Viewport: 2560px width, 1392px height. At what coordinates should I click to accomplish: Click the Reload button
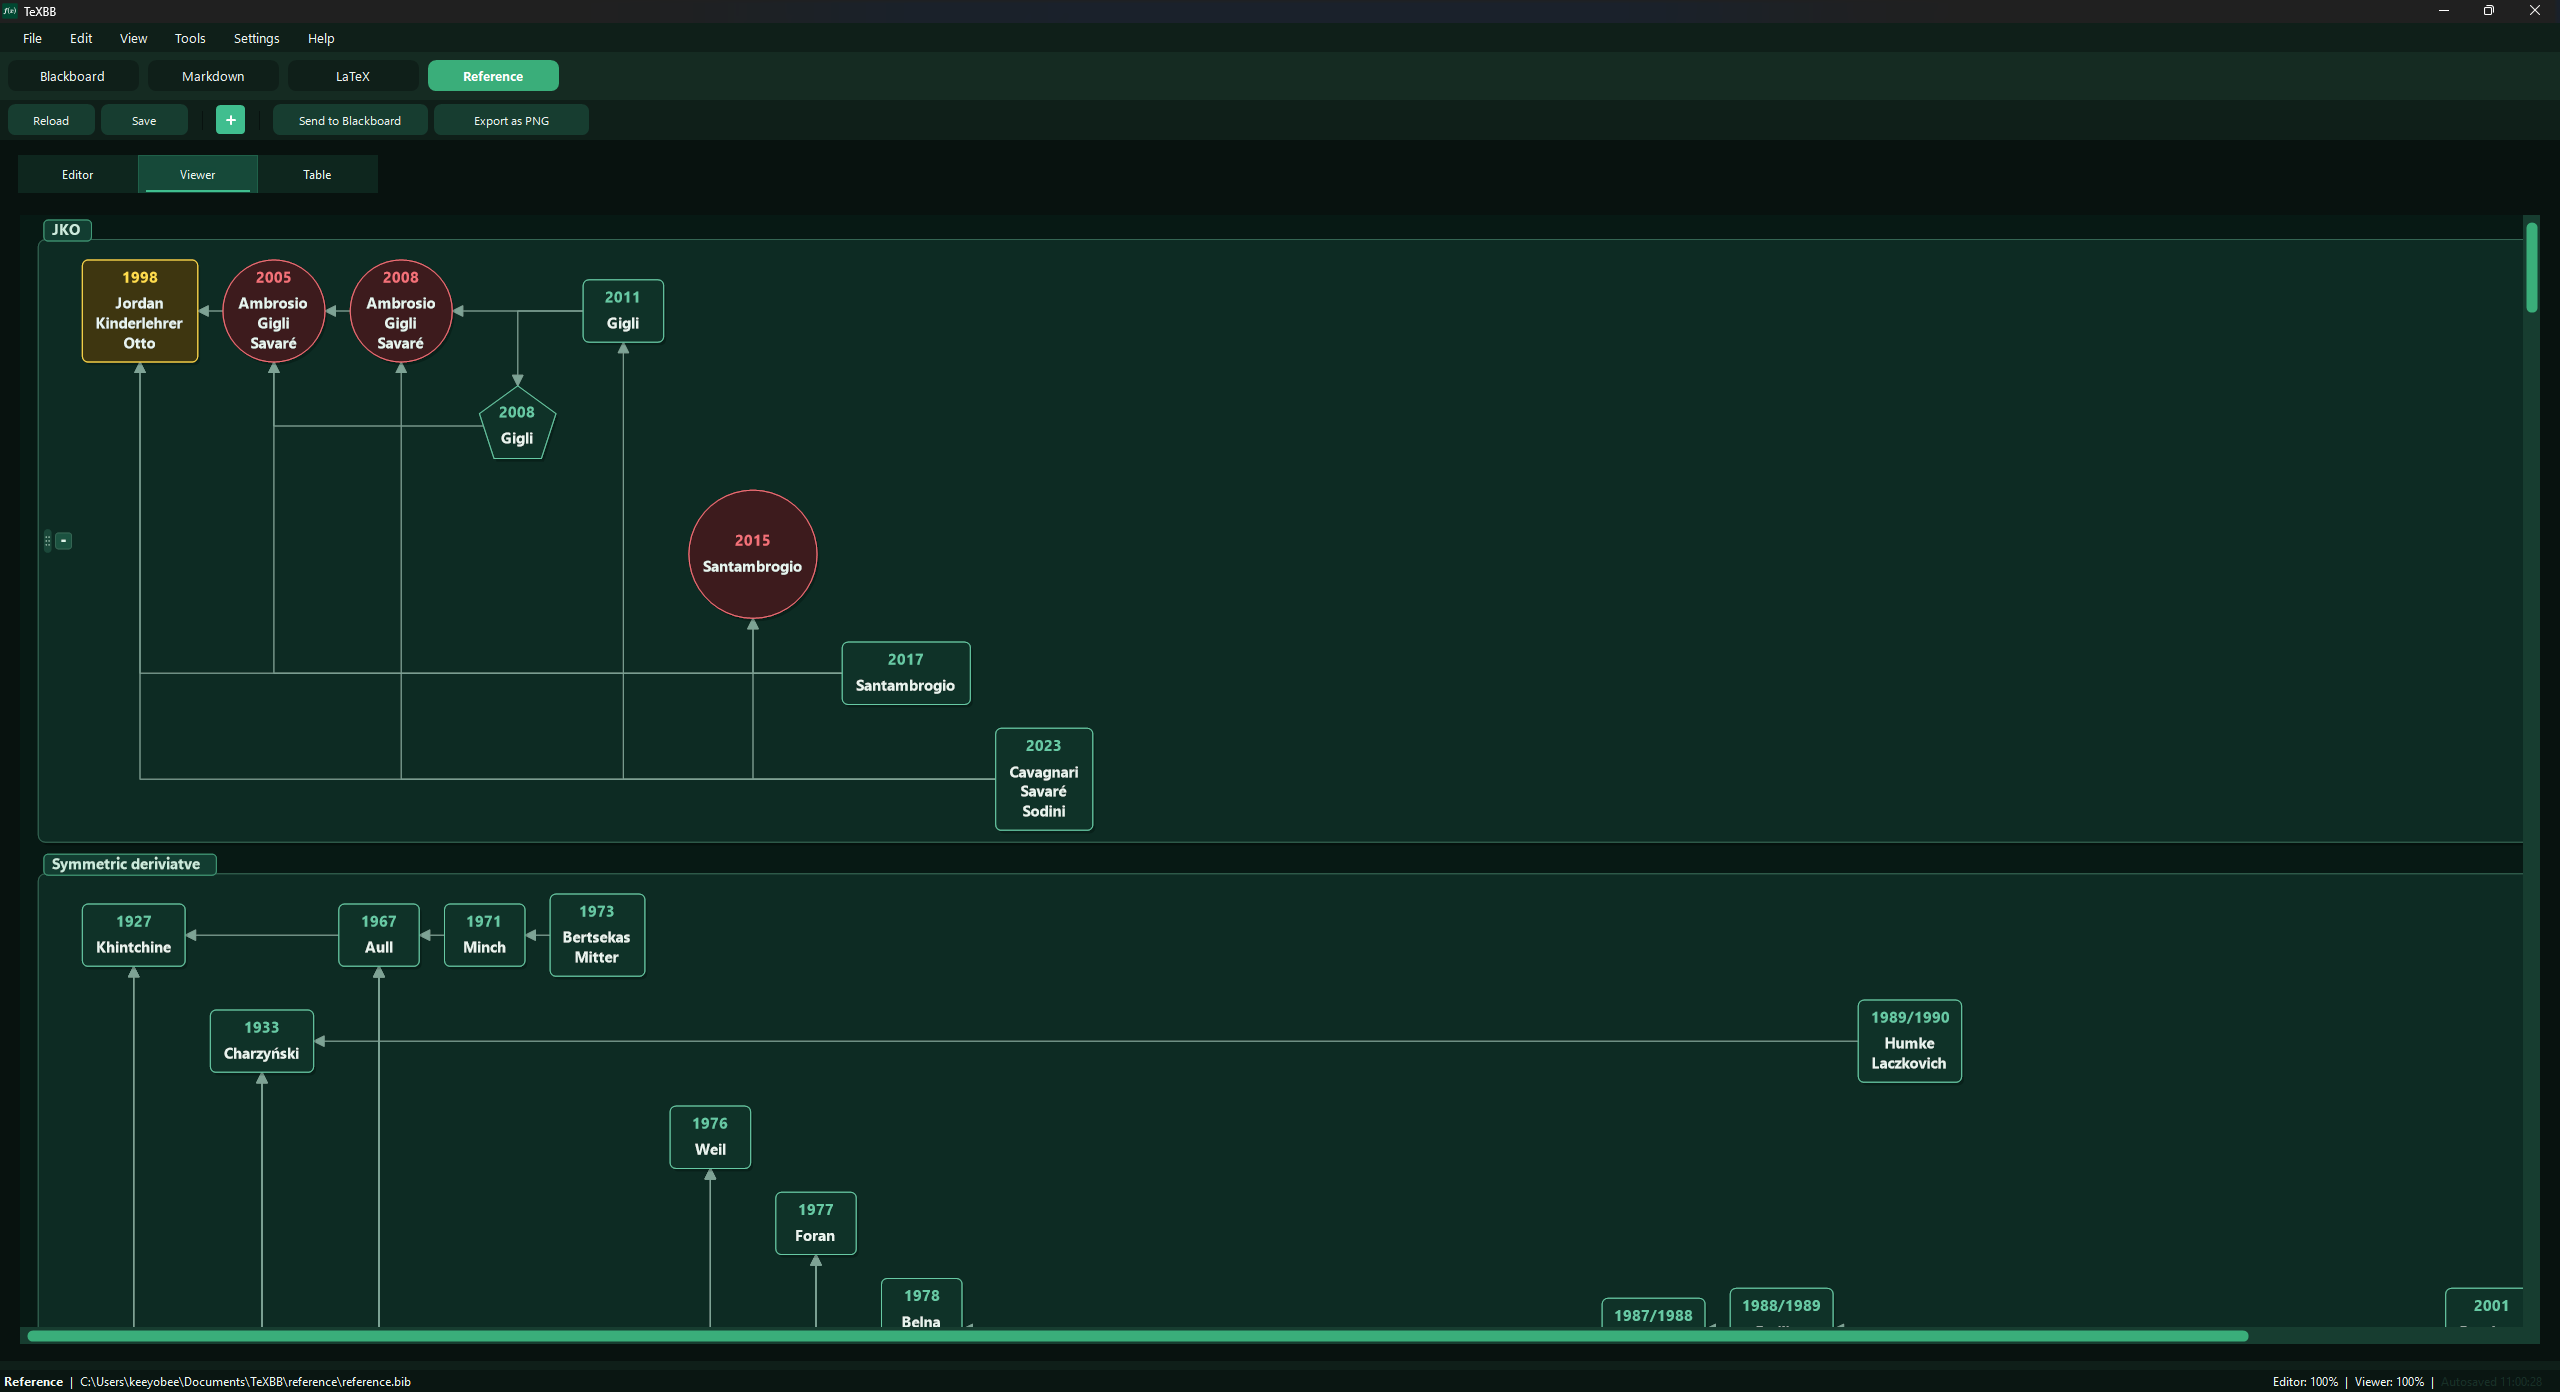(x=51, y=120)
